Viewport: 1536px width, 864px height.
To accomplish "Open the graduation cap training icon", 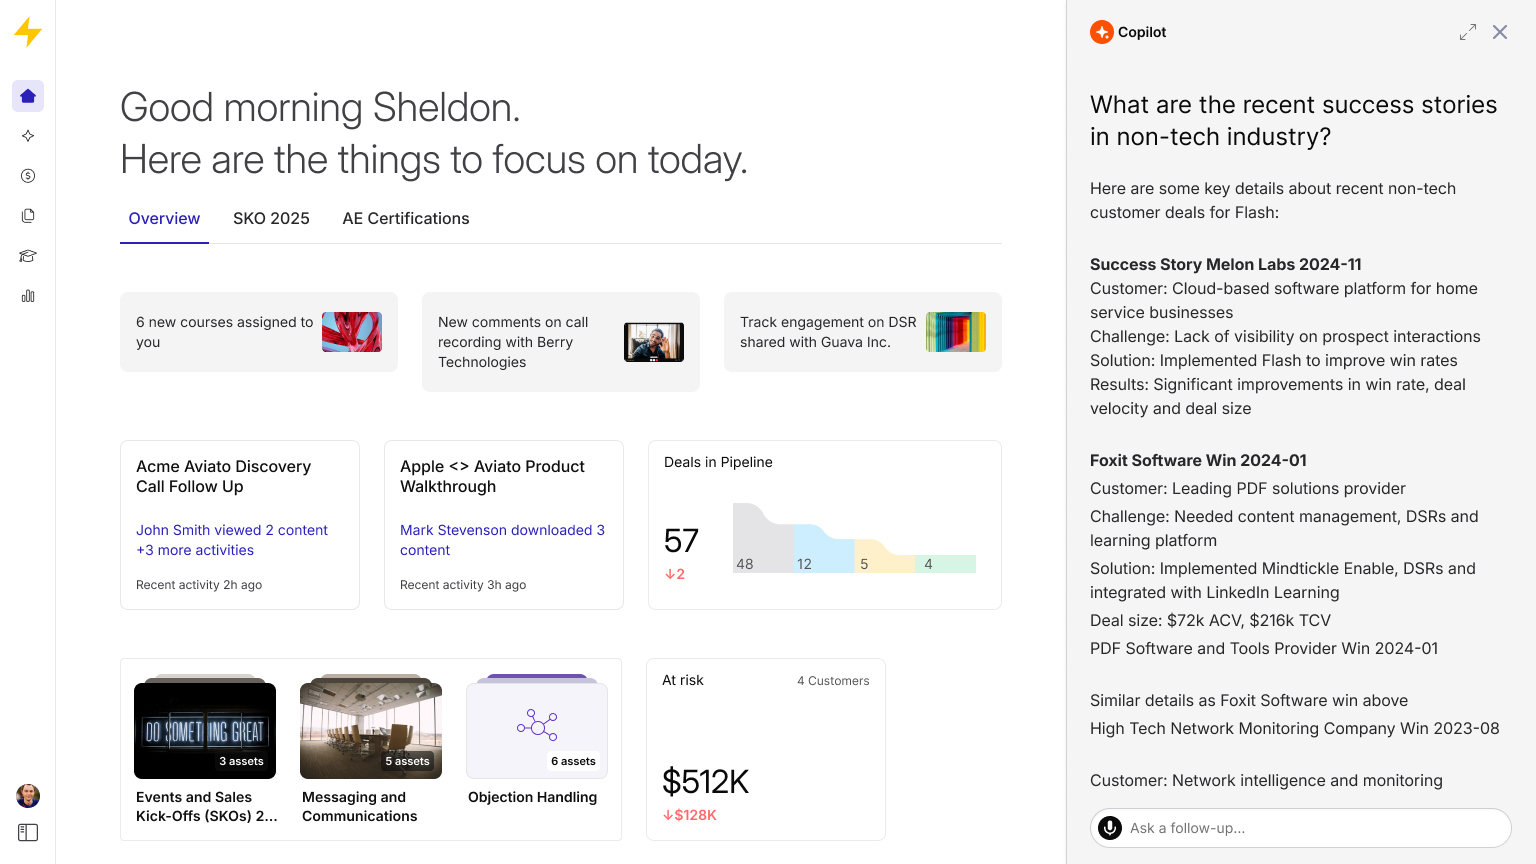I will point(28,256).
